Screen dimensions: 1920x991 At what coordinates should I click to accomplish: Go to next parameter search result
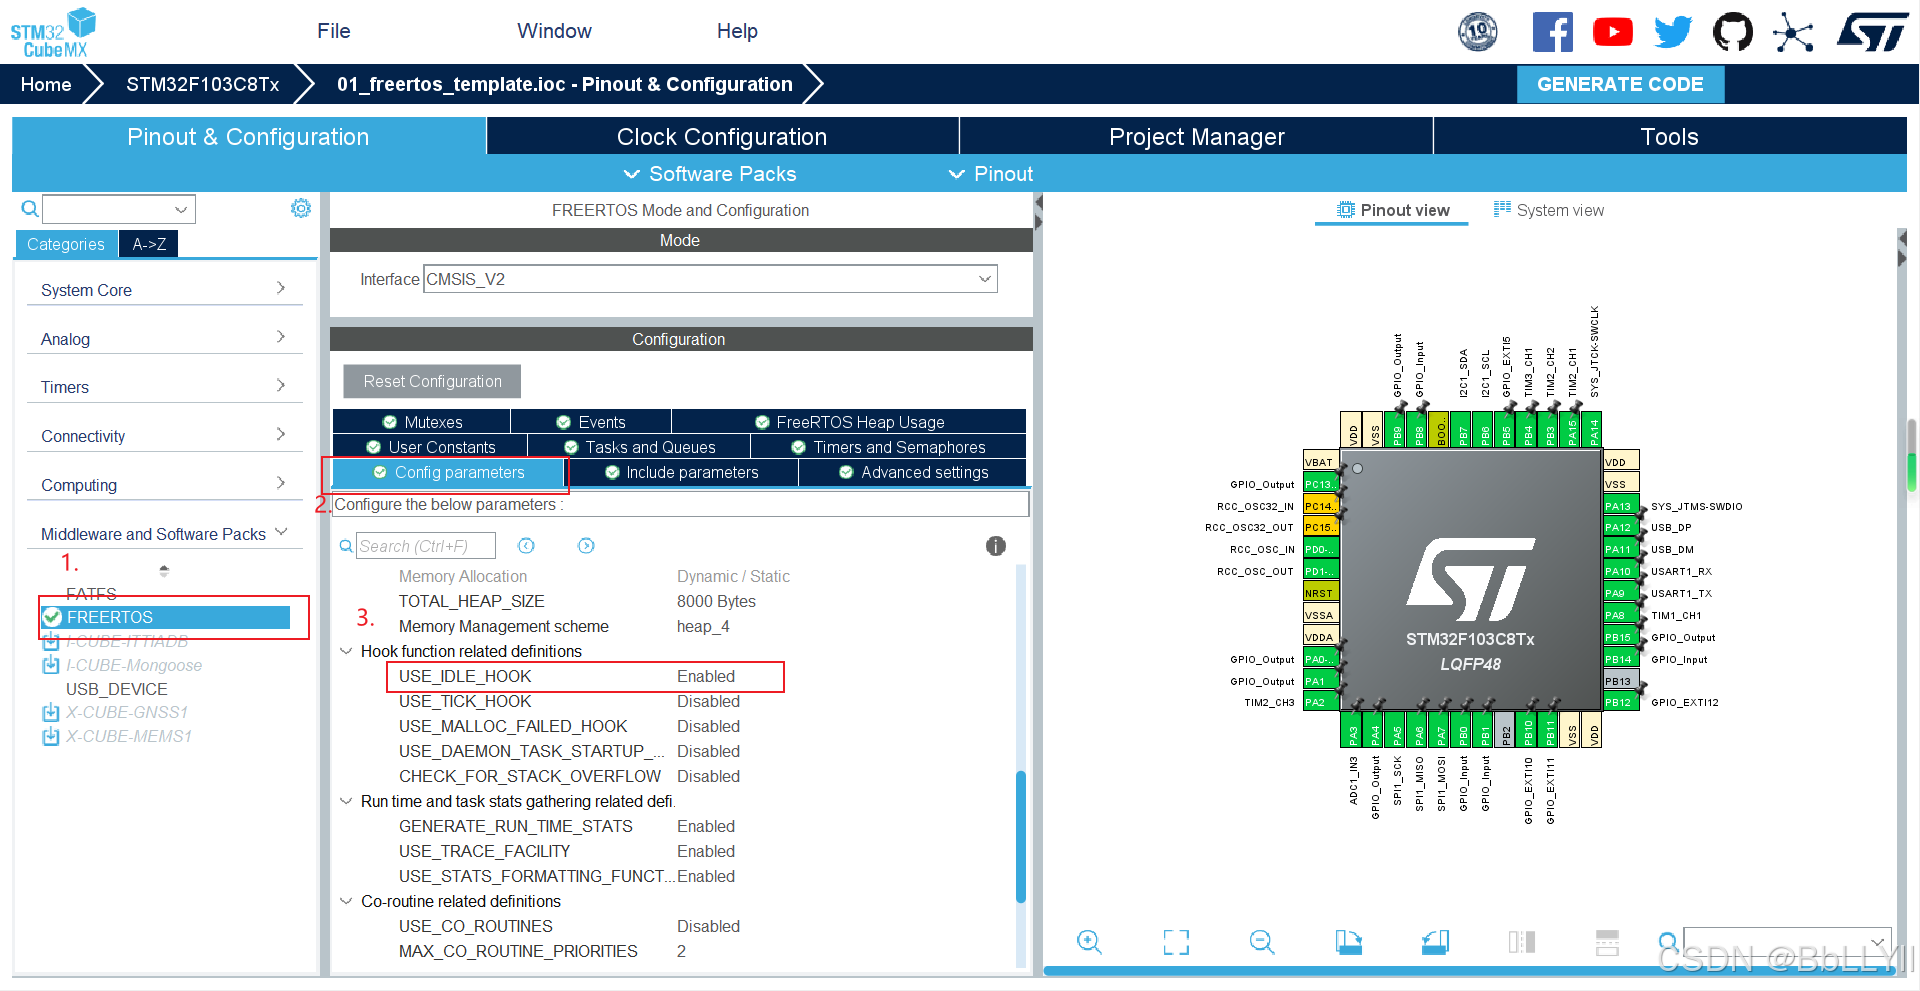[586, 546]
